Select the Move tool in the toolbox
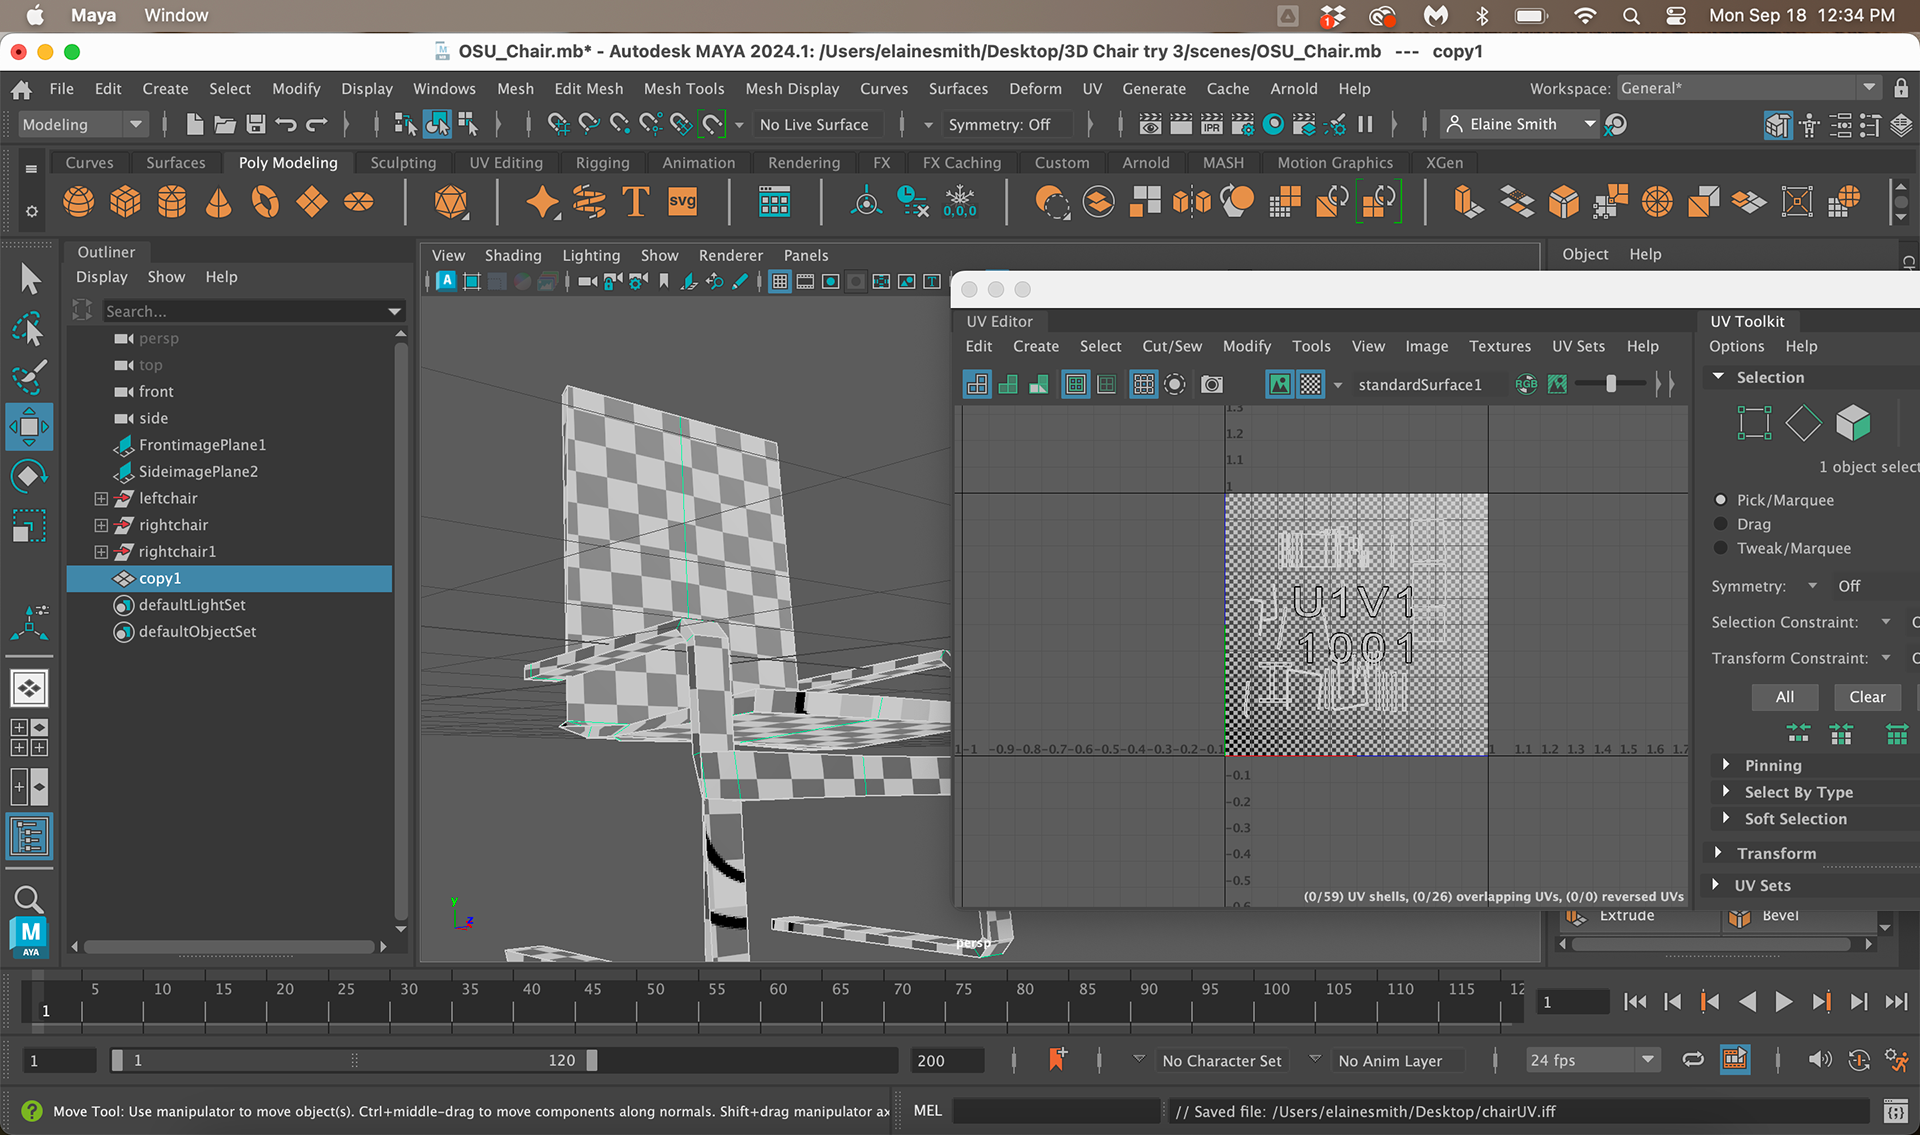This screenshot has height=1135, width=1920. (29, 427)
